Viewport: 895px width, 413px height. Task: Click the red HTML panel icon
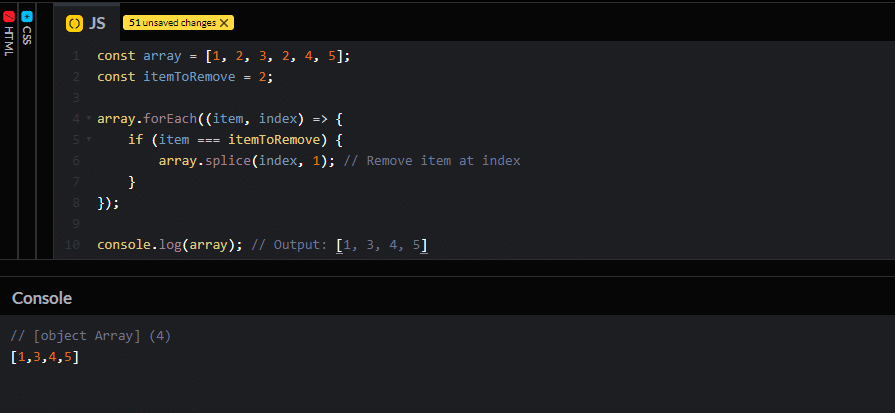point(9,17)
